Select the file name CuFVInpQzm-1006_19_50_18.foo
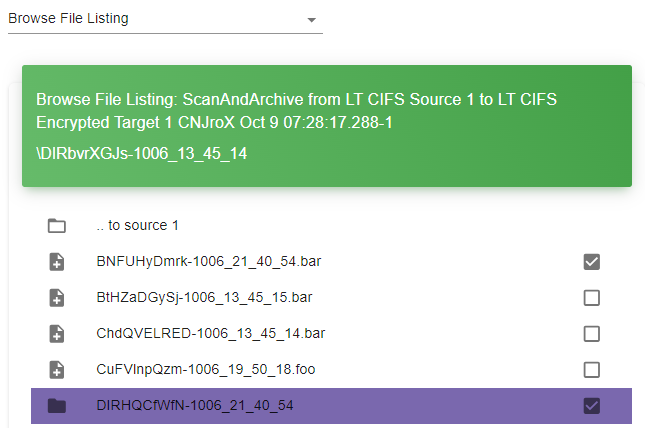The image size is (645, 428). (x=206, y=369)
